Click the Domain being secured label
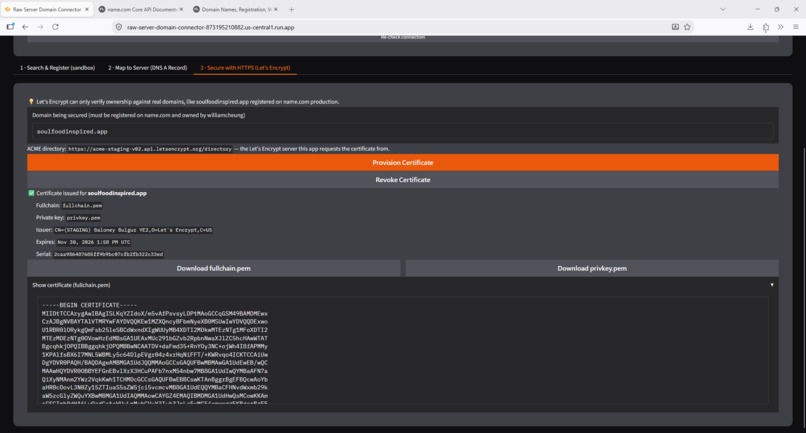 point(138,115)
